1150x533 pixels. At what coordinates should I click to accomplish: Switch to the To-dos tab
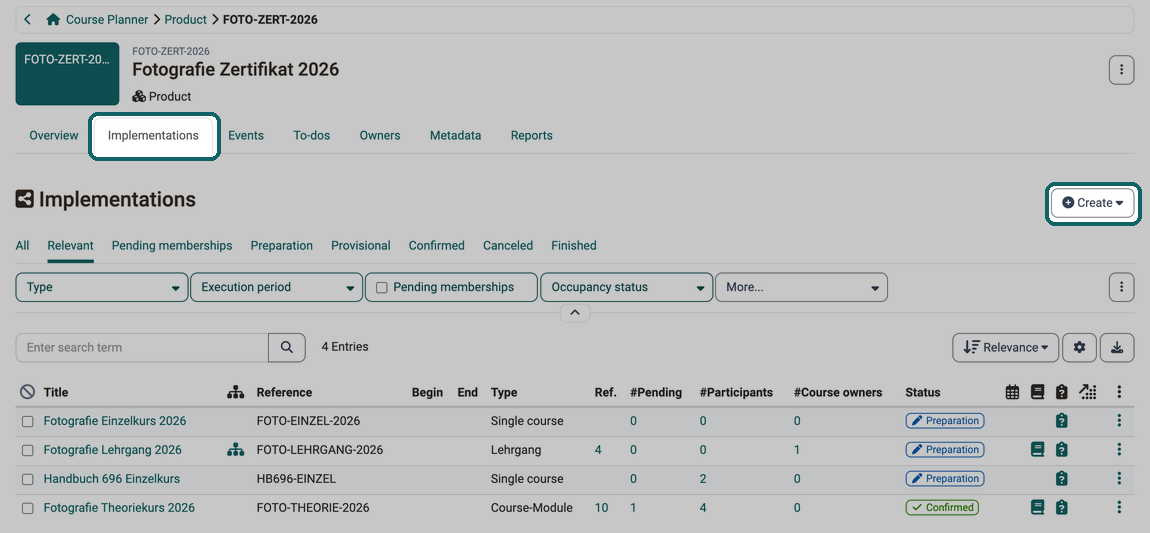tap(312, 136)
